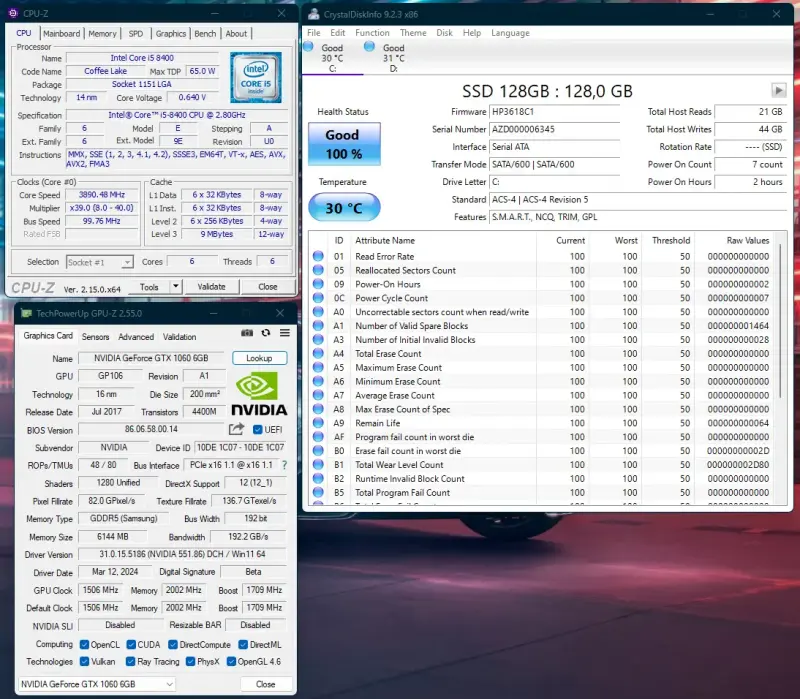Click status dot of Power Cycle Count row
Viewport: 800px width, 699px height.
(x=318, y=297)
